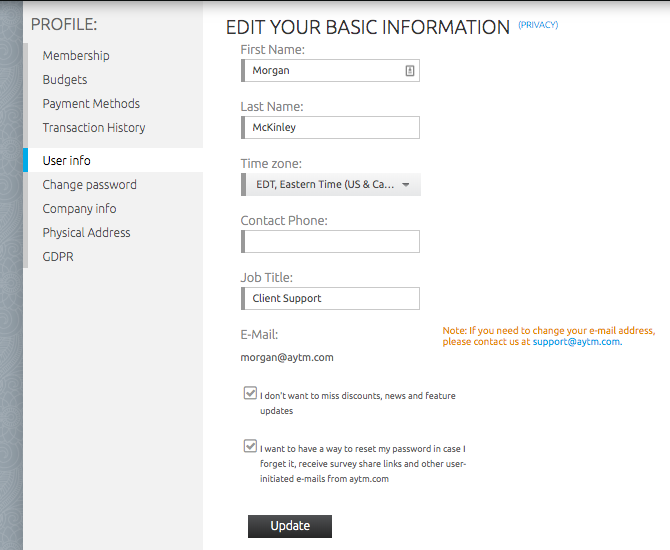Select Payment Methods in sidebar
The width and height of the screenshot is (670, 550).
91,104
